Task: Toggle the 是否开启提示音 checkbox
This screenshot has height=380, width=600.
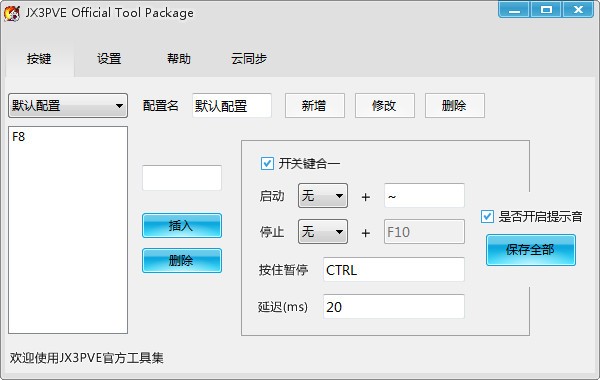Action: pos(487,217)
